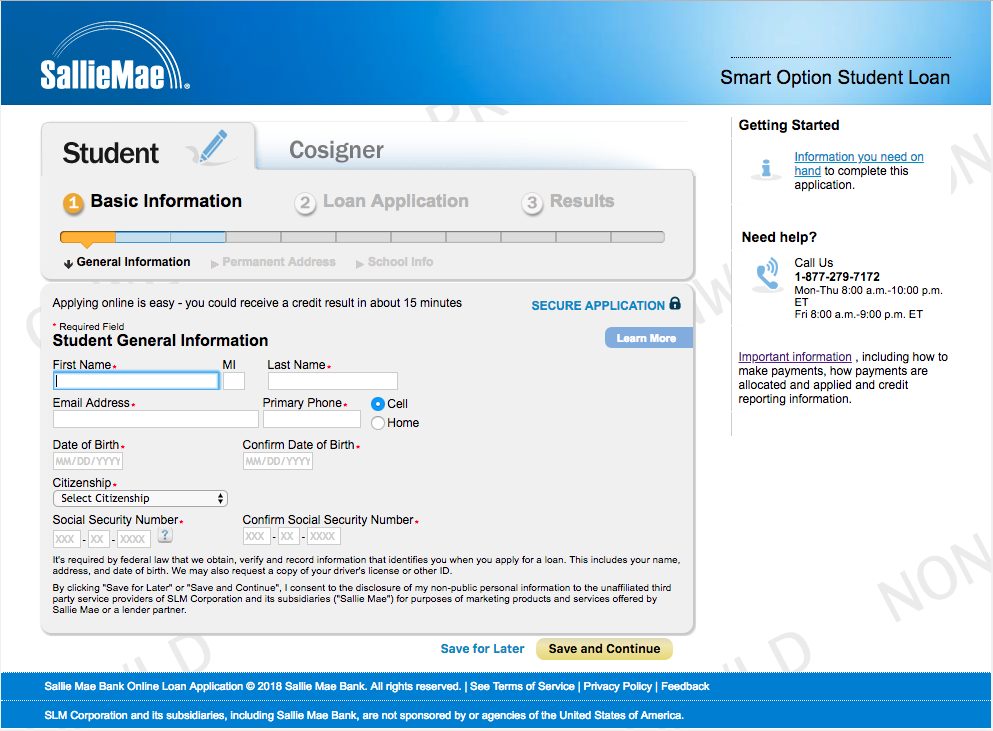Switch to the Student tab

click(148, 150)
